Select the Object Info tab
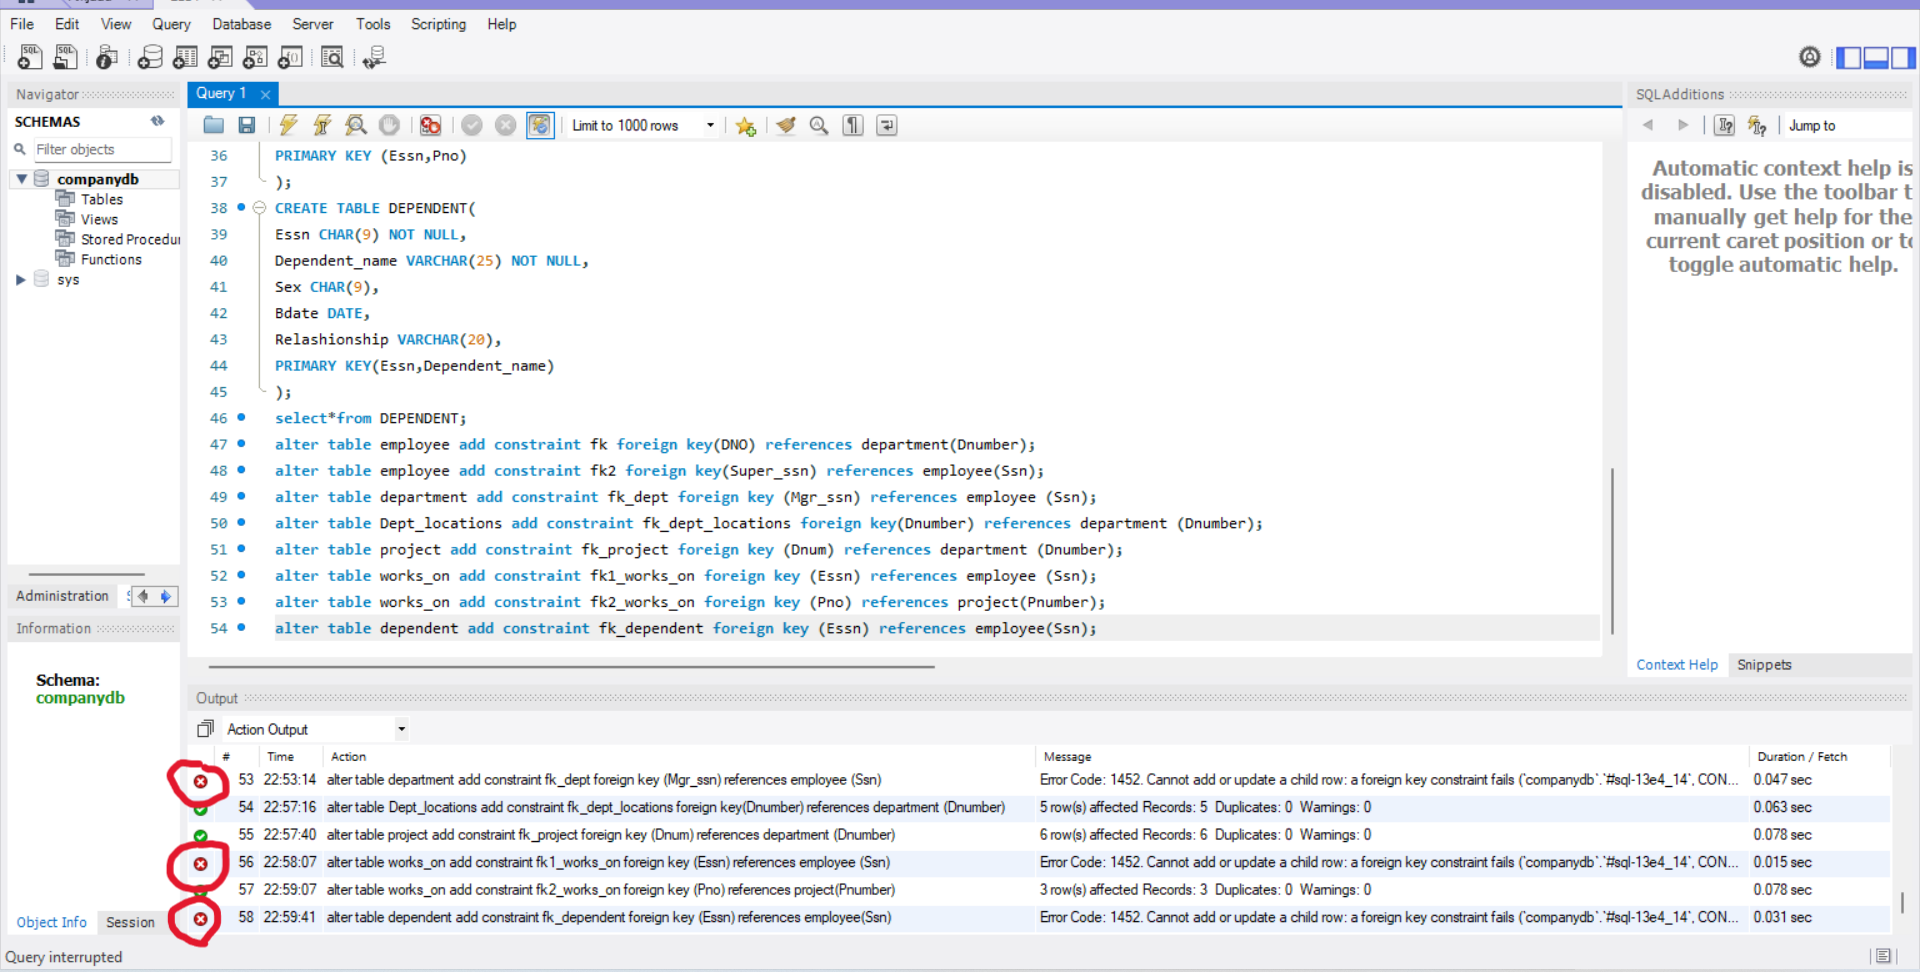This screenshot has height=972, width=1920. pos(51,922)
